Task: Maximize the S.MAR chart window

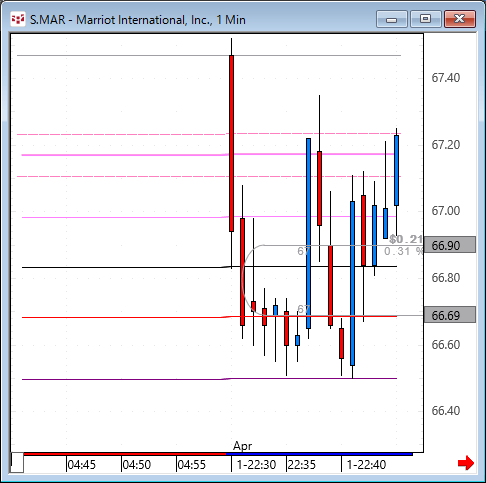Action: 426,19
